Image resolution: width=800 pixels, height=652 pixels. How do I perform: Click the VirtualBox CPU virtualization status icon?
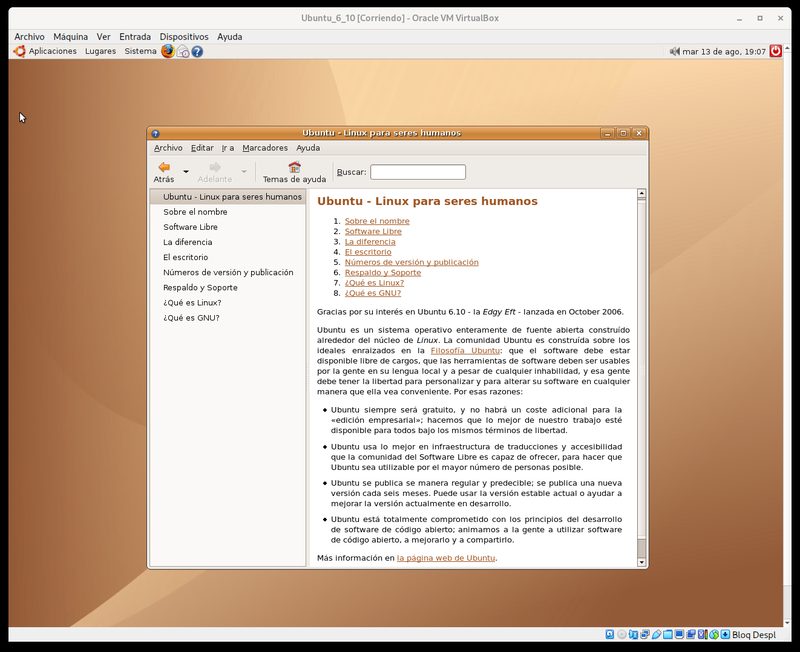tap(703, 634)
